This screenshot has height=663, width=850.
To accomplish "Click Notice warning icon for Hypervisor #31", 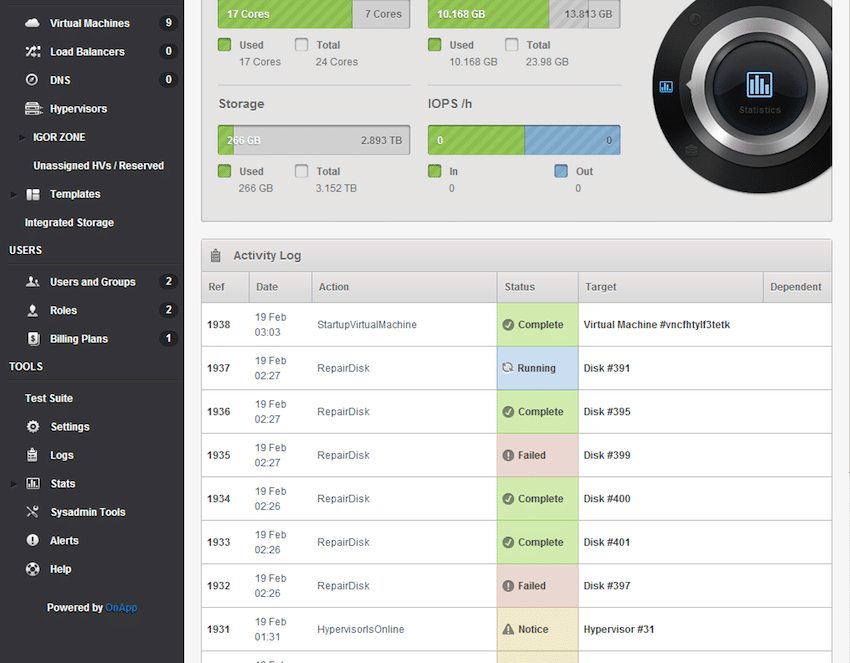I will pyautogui.click(x=508, y=629).
